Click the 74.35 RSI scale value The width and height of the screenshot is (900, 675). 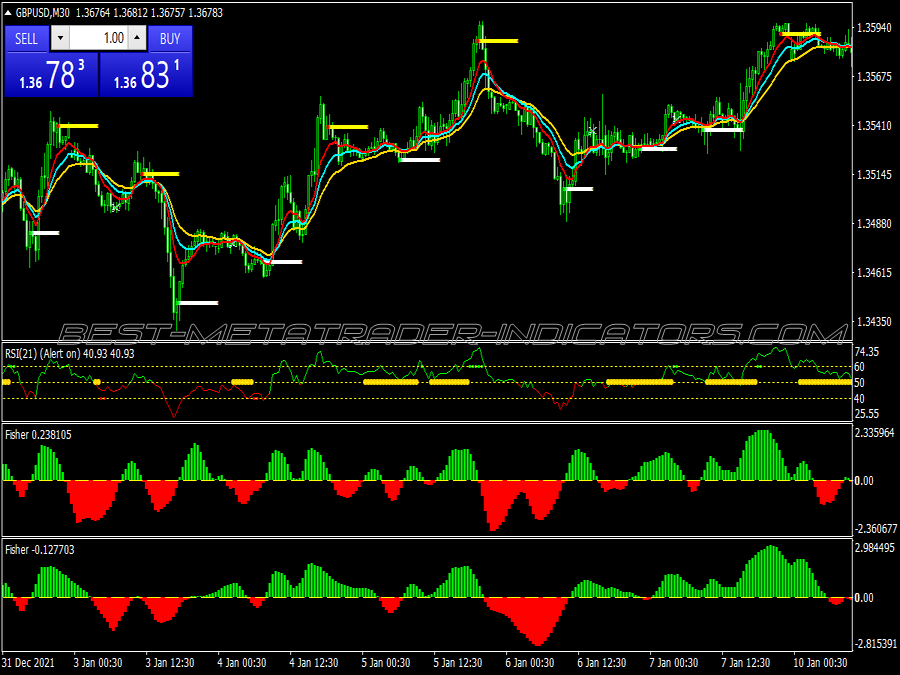pyautogui.click(x=867, y=351)
